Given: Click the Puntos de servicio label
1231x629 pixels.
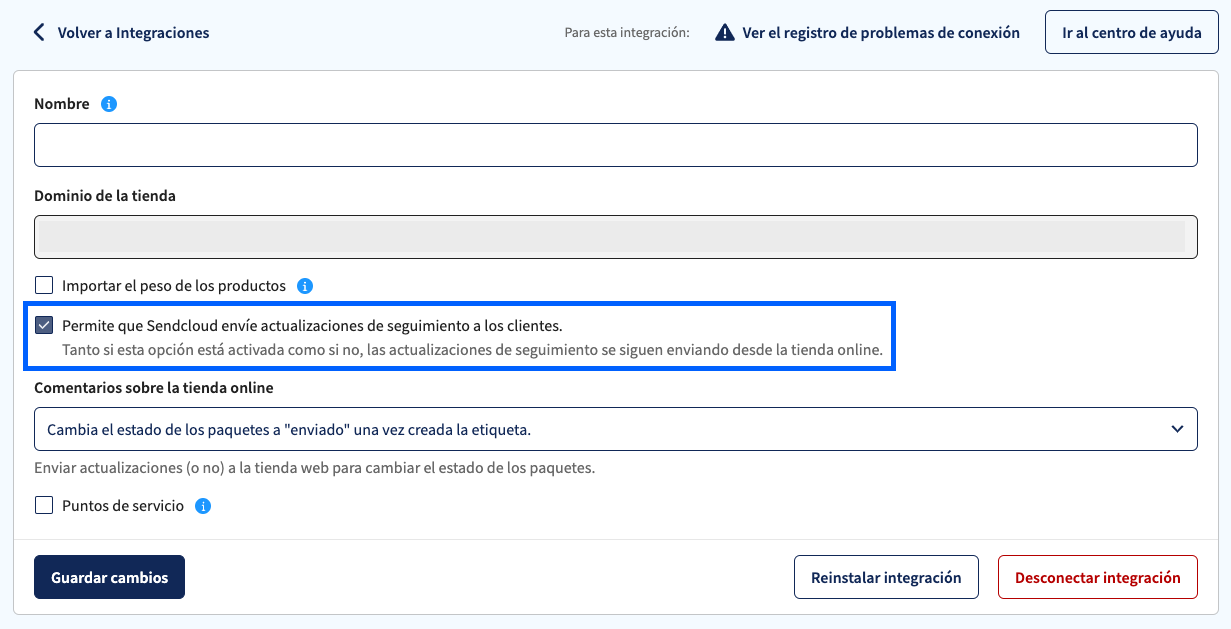Looking at the screenshot, I should tap(123, 506).
